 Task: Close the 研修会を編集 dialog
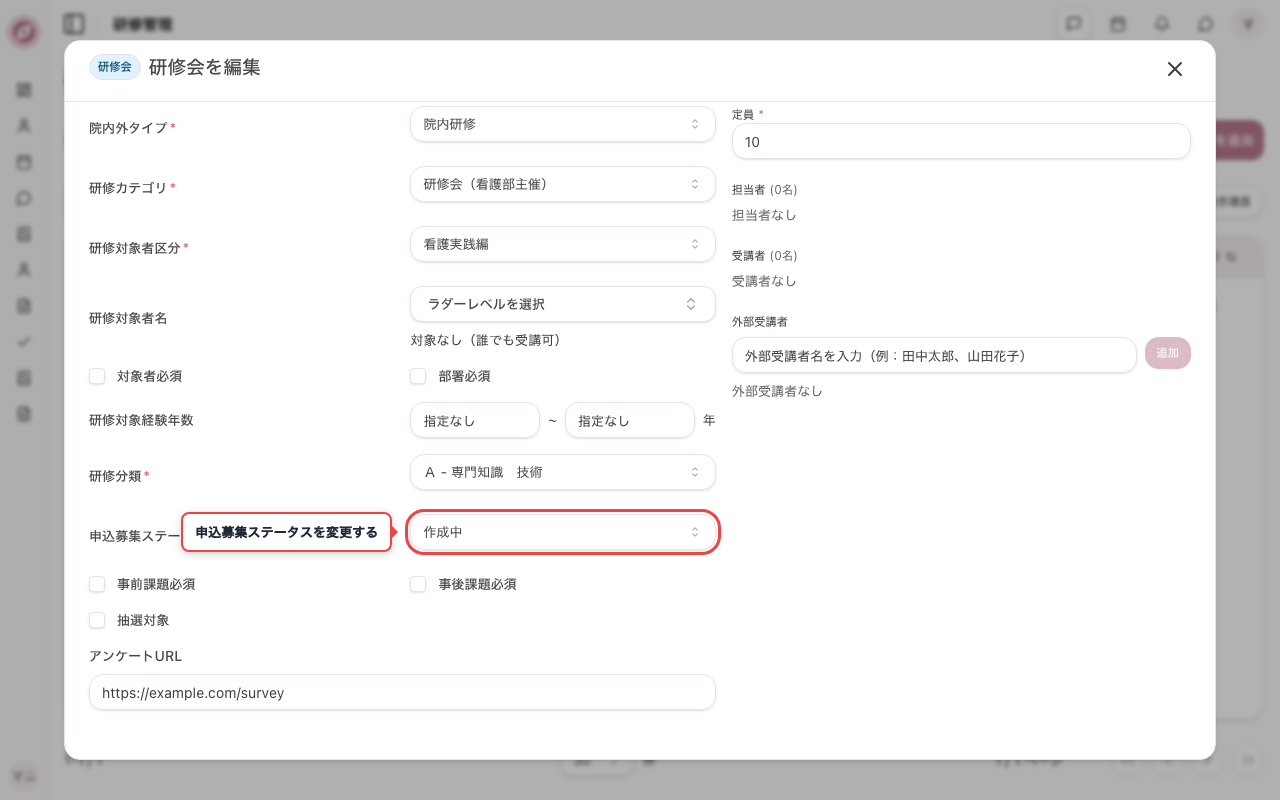coord(1175,69)
